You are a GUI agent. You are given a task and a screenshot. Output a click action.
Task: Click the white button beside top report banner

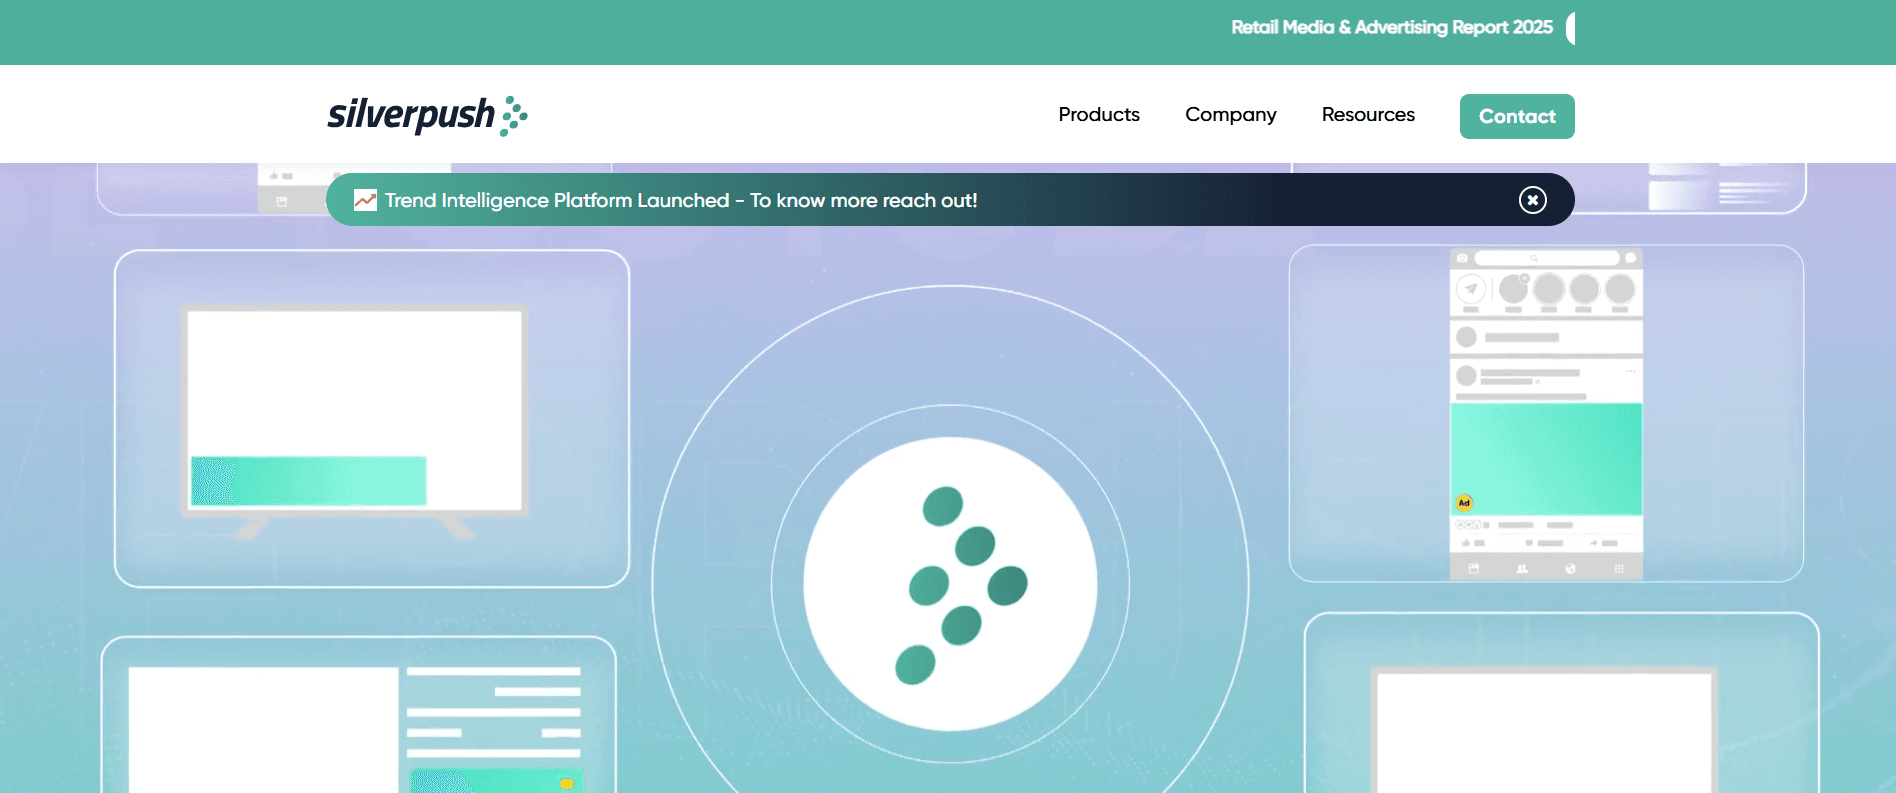point(1571,28)
